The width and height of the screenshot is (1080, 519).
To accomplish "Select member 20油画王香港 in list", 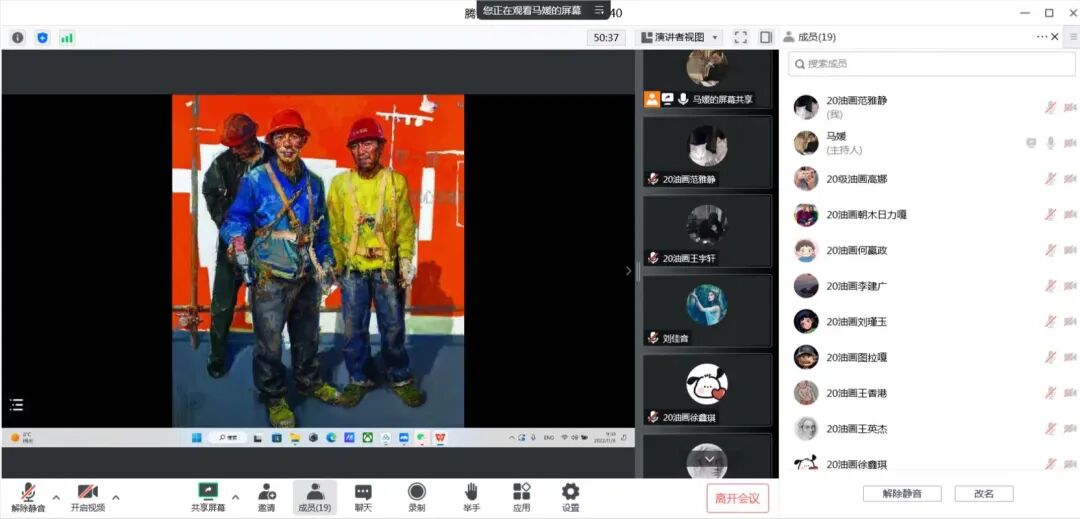I will click(x=931, y=393).
